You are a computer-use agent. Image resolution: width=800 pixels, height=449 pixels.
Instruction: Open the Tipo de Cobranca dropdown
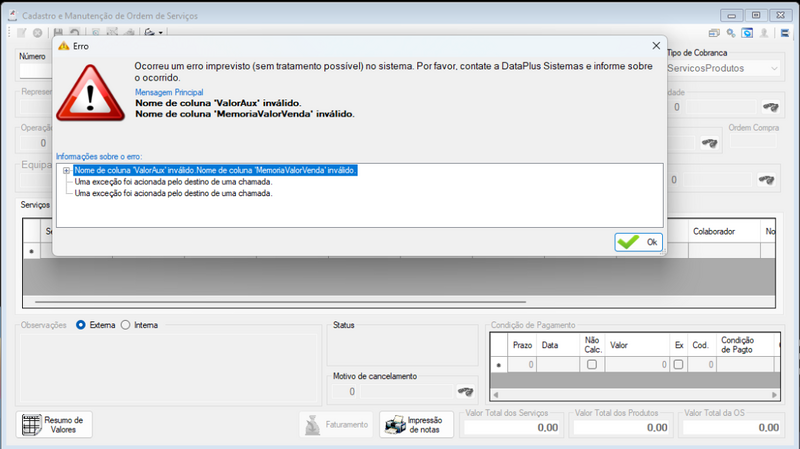click(x=774, y=68)
